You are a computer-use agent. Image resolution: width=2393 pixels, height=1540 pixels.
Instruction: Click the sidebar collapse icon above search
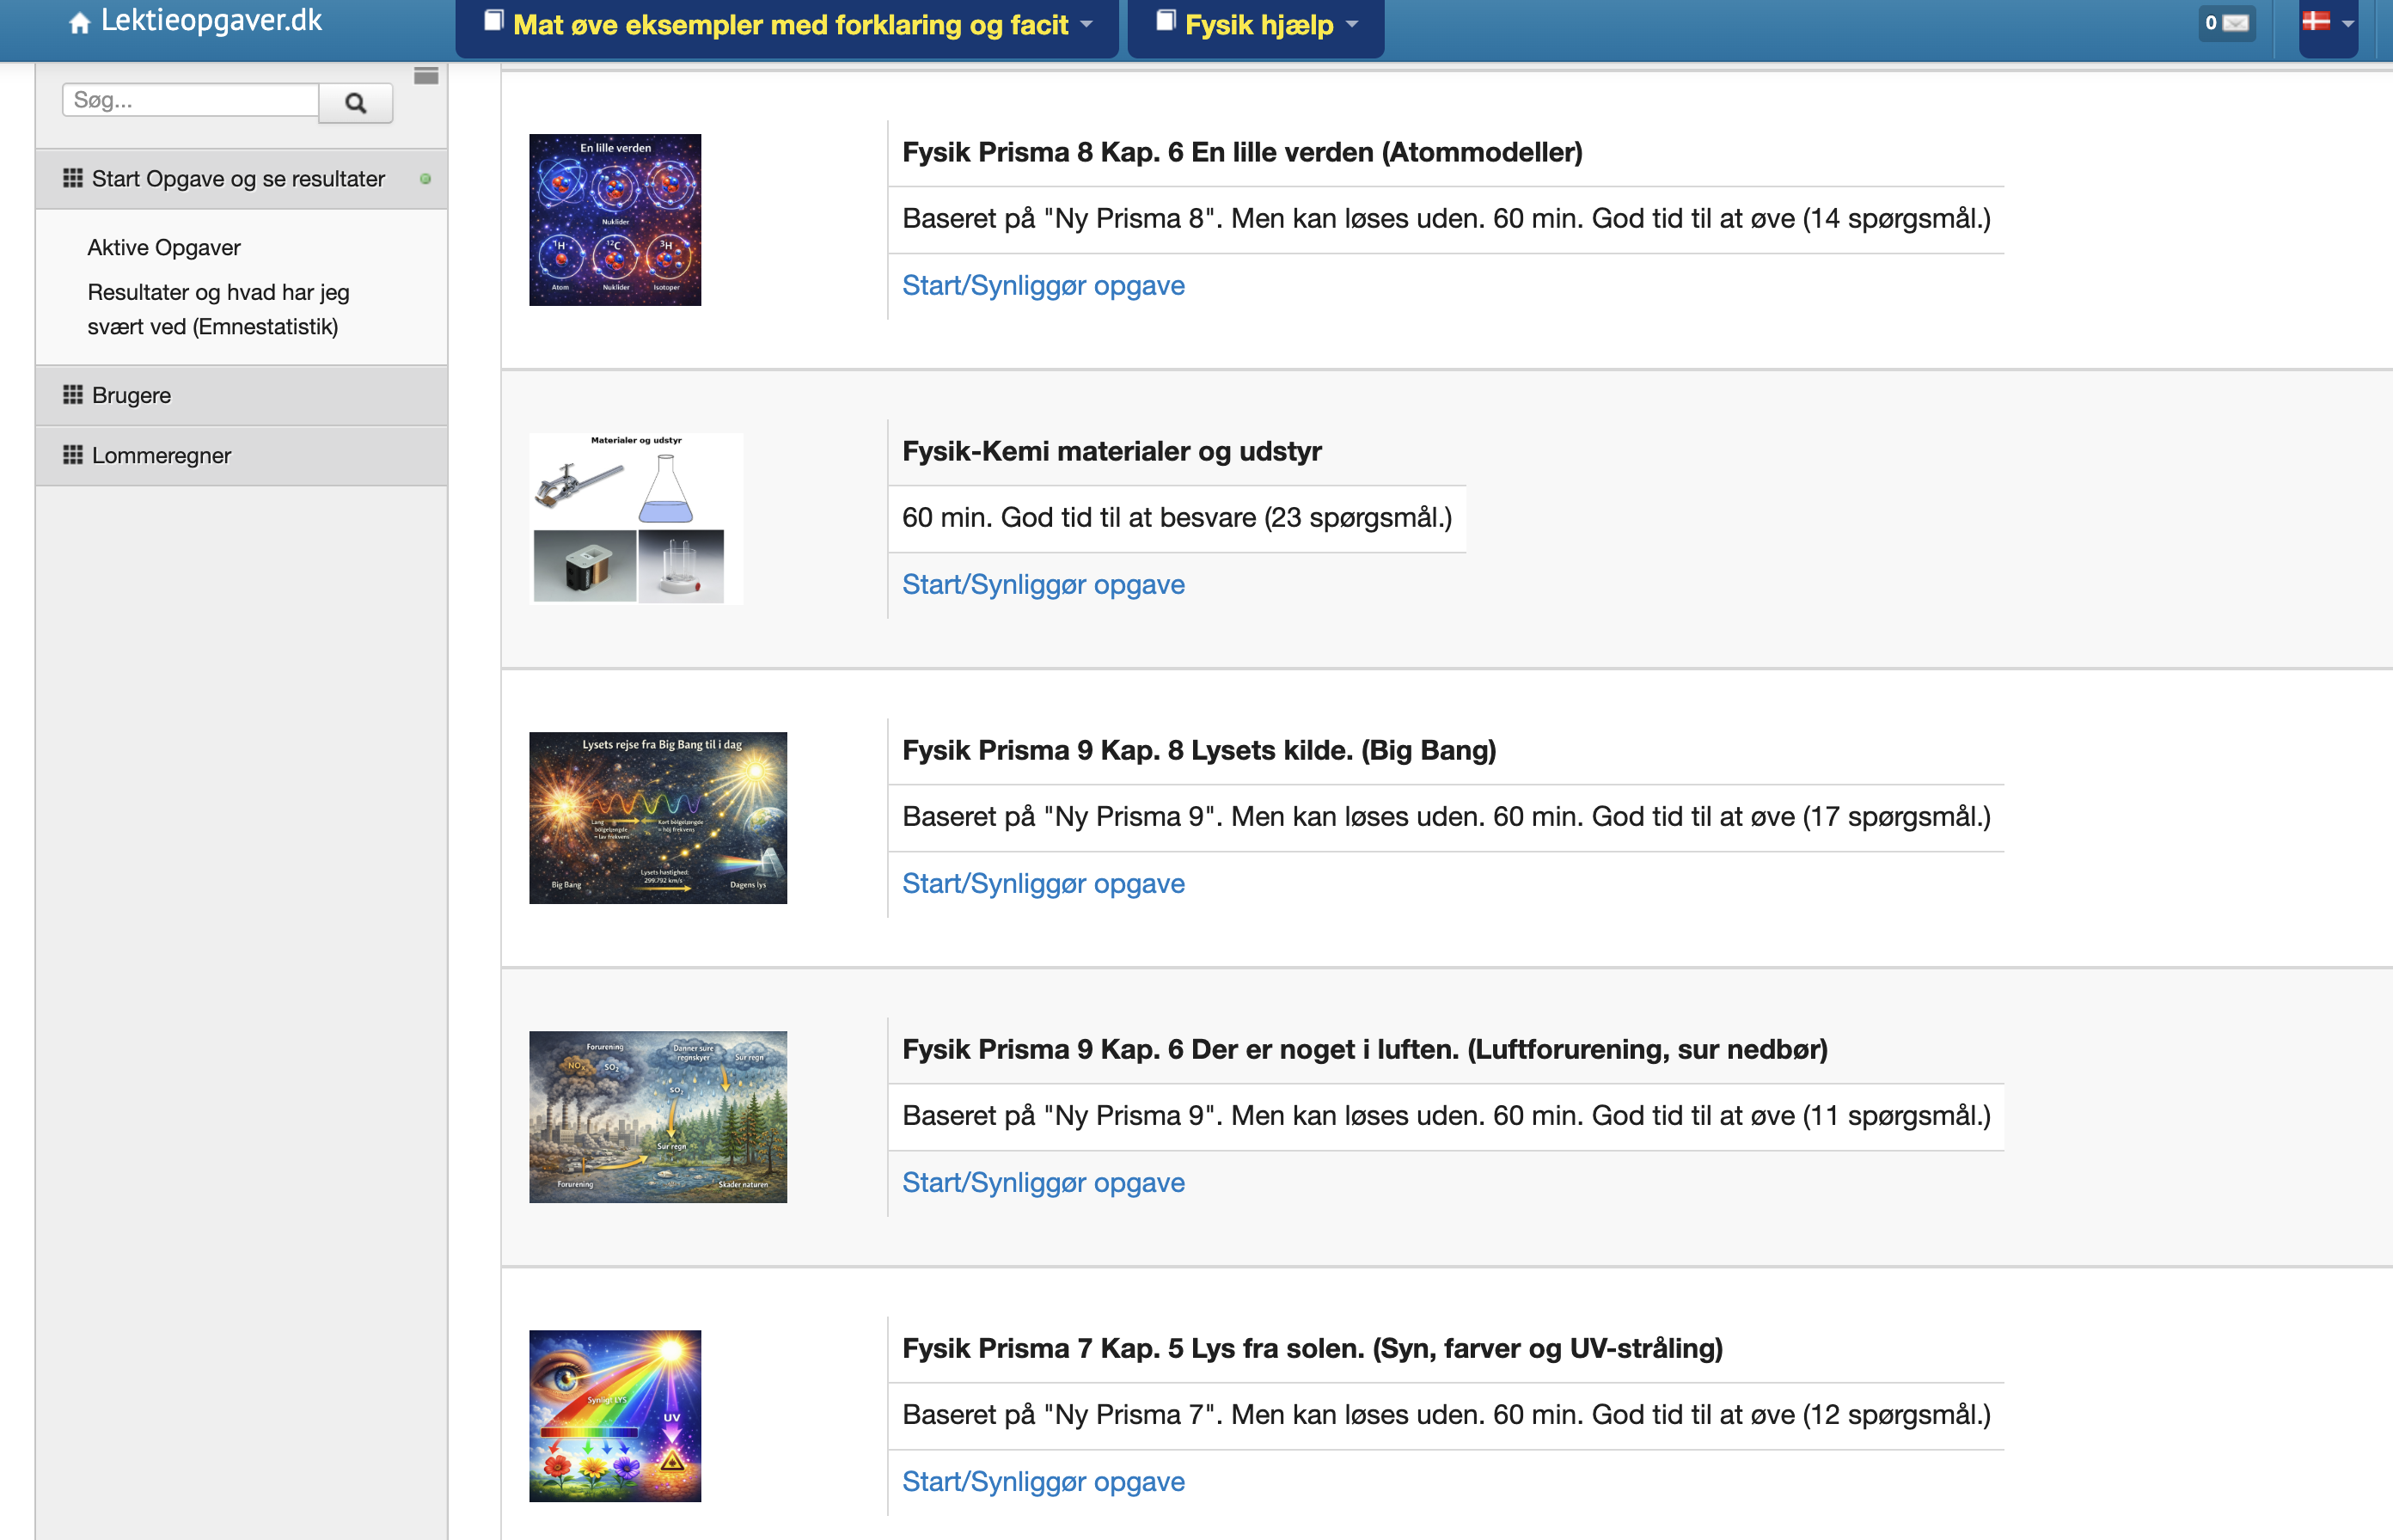426,76
